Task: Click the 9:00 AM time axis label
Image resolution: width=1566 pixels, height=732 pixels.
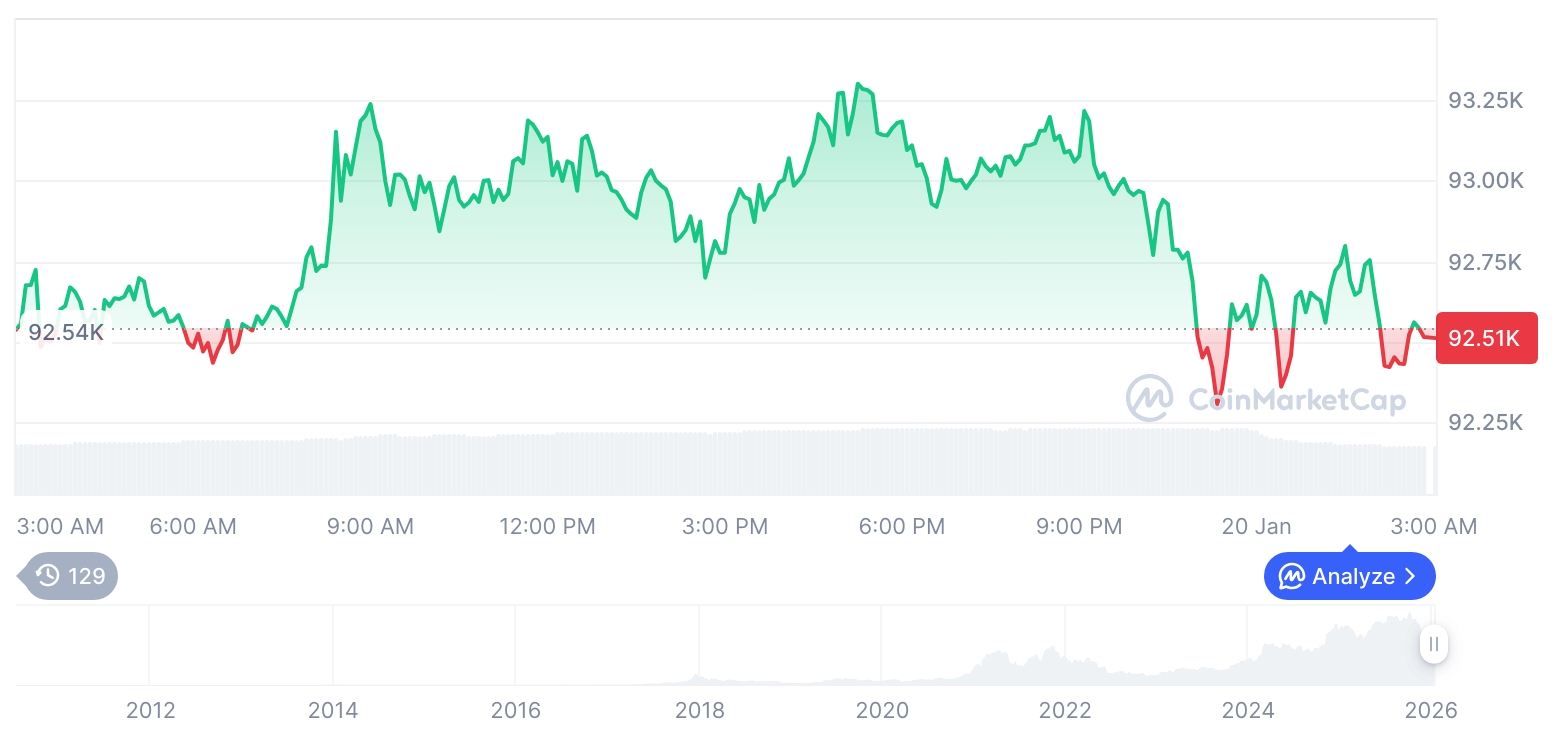Action: tap(370, 526)
